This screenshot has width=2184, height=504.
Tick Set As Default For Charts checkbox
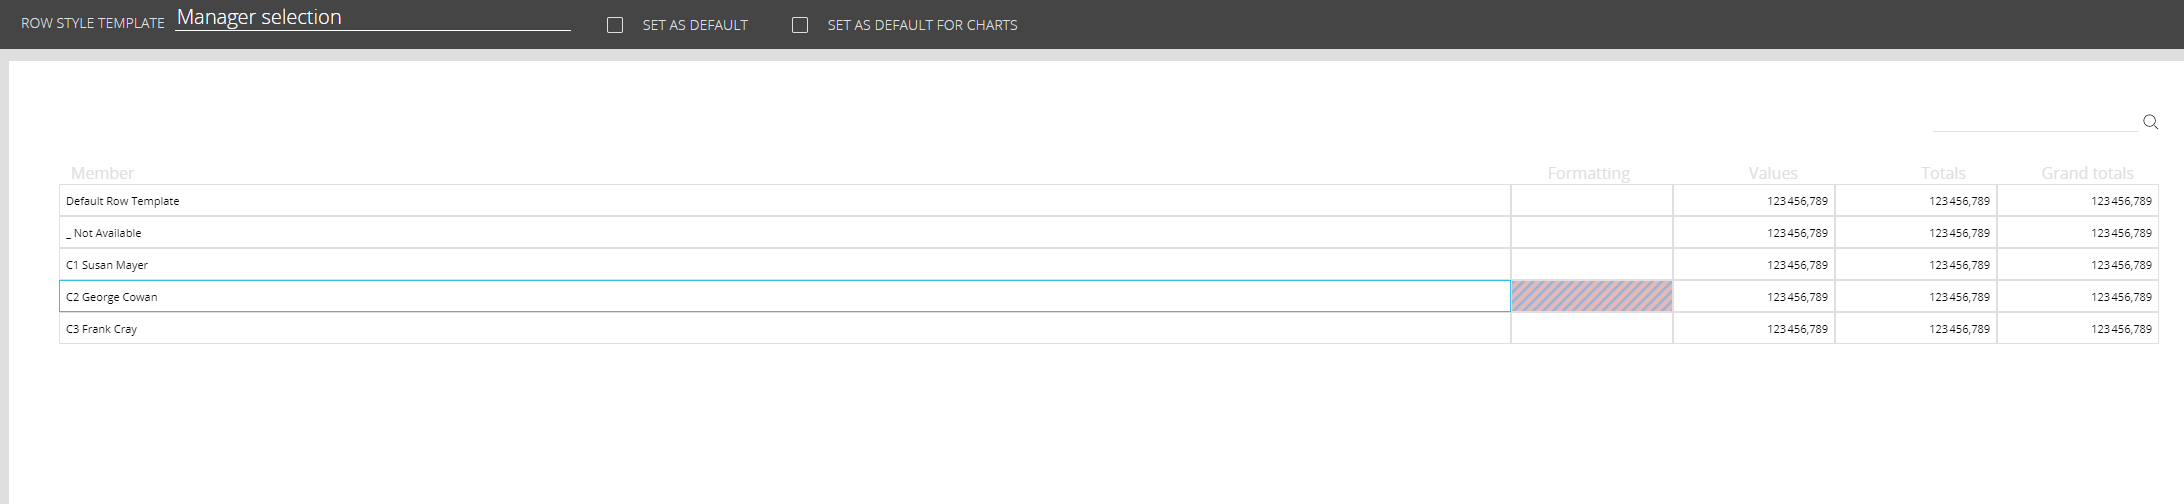tap(800, 25)
